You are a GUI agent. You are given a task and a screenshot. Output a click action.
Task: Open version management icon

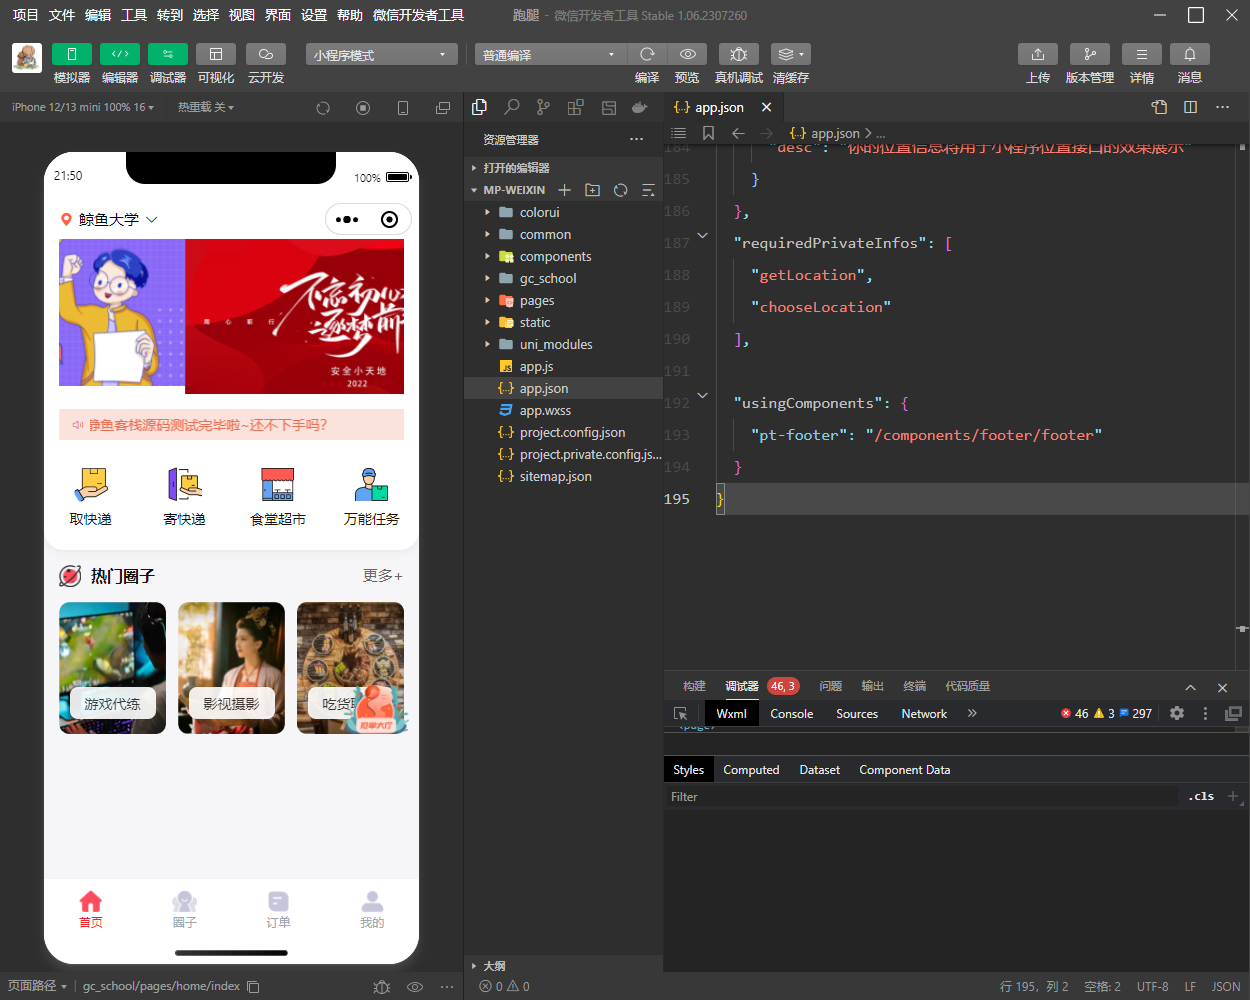(1089, 54)
